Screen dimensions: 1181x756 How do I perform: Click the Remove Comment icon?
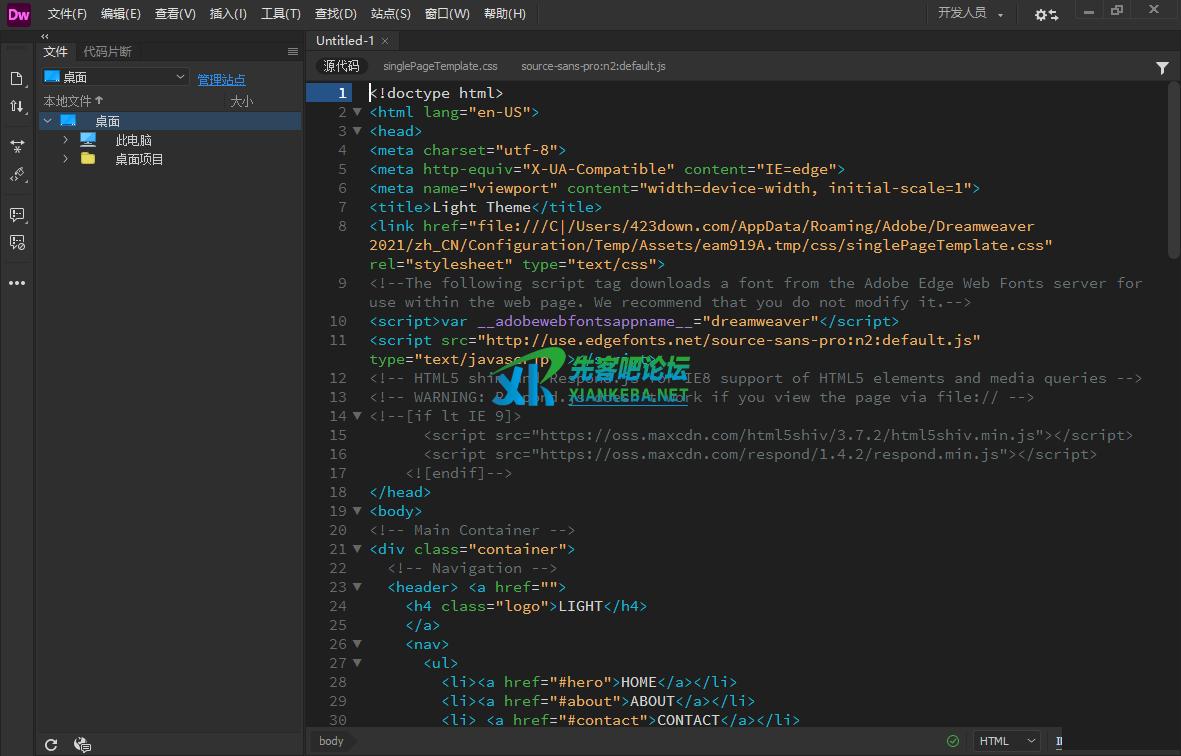pyautogui.click(x=17, y=243)
